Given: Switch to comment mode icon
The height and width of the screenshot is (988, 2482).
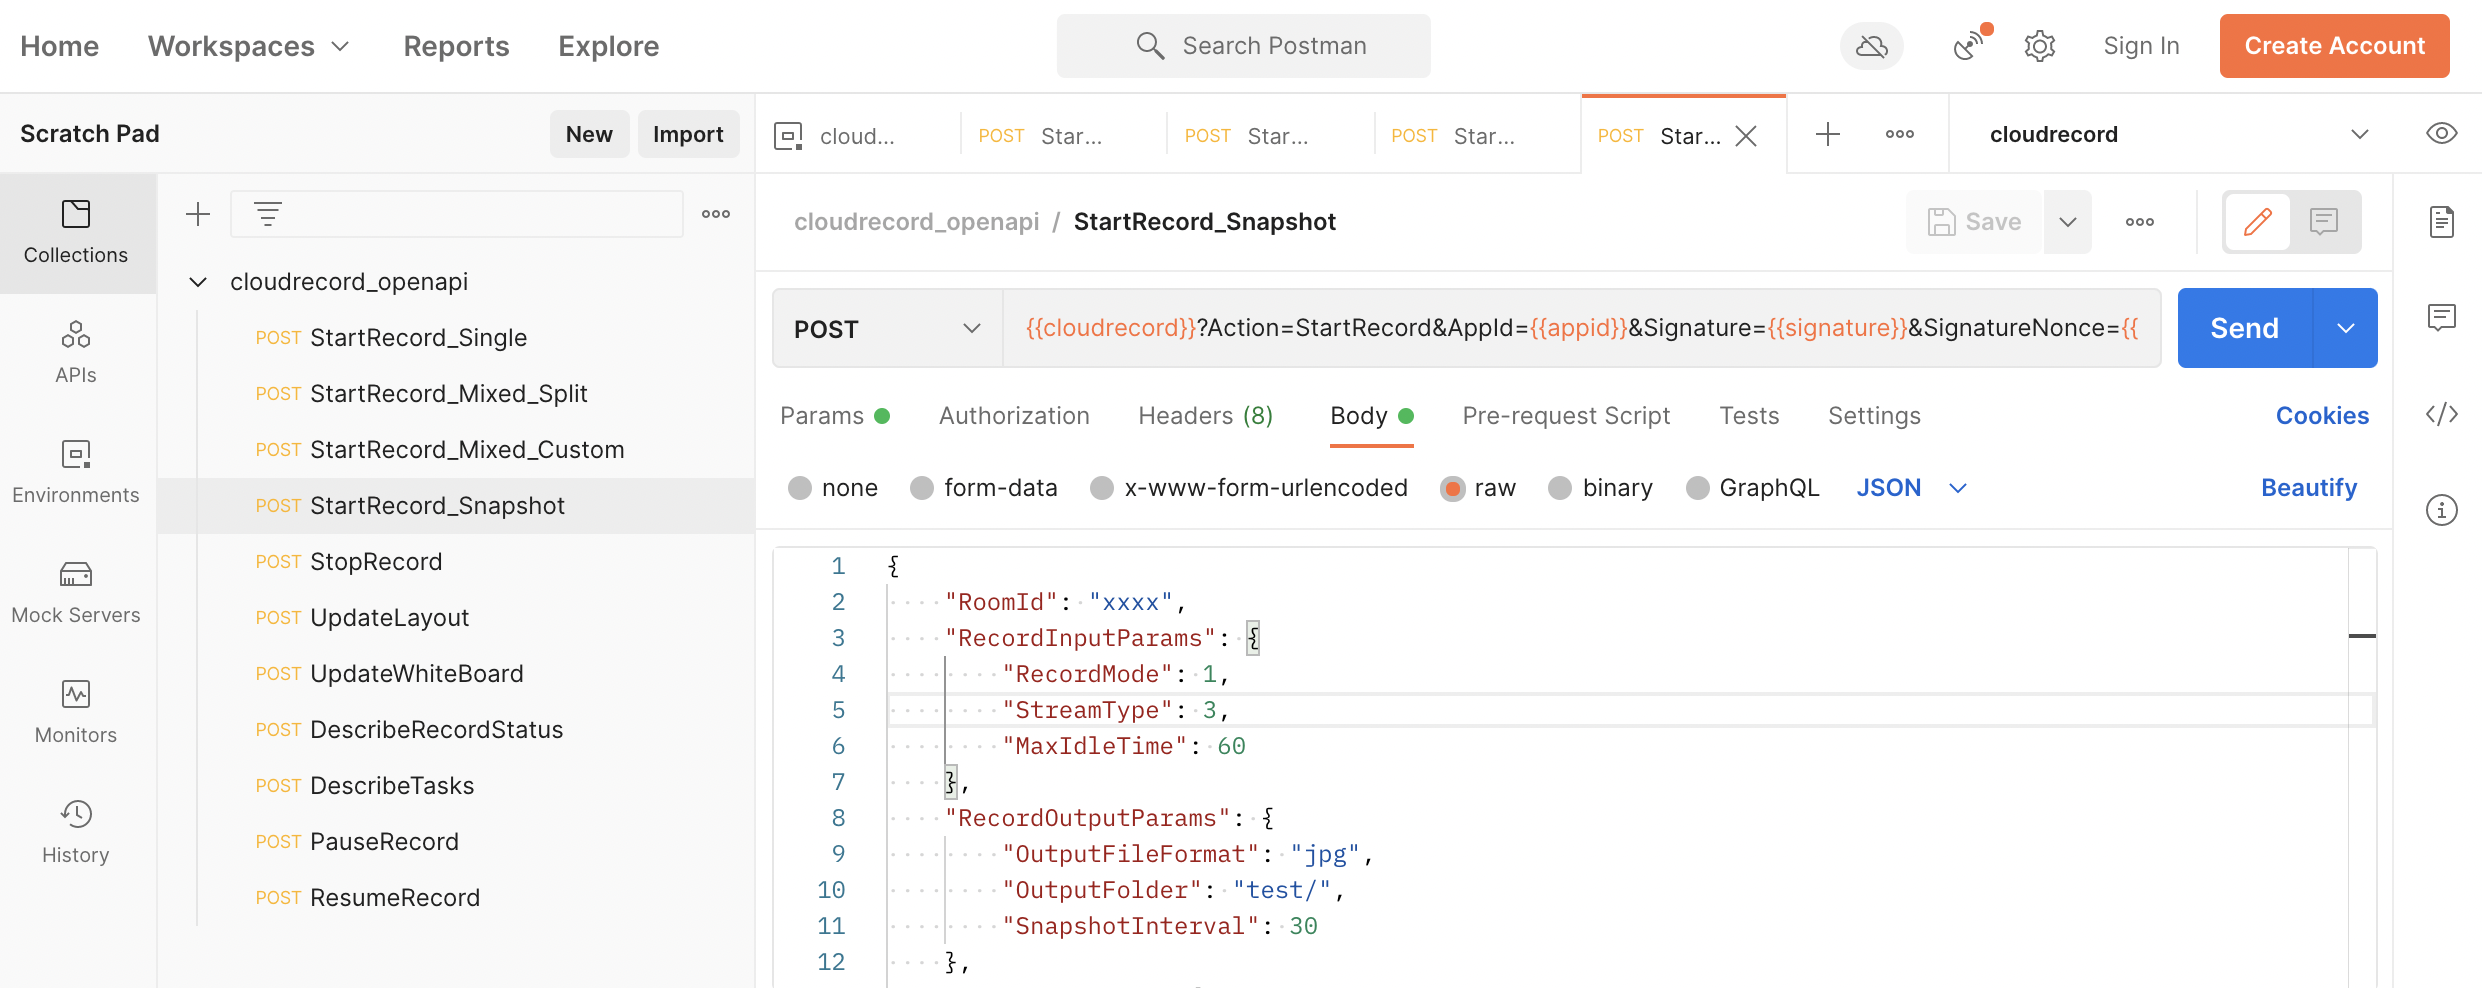Looking at the screenshot, I should [2323, 222].
